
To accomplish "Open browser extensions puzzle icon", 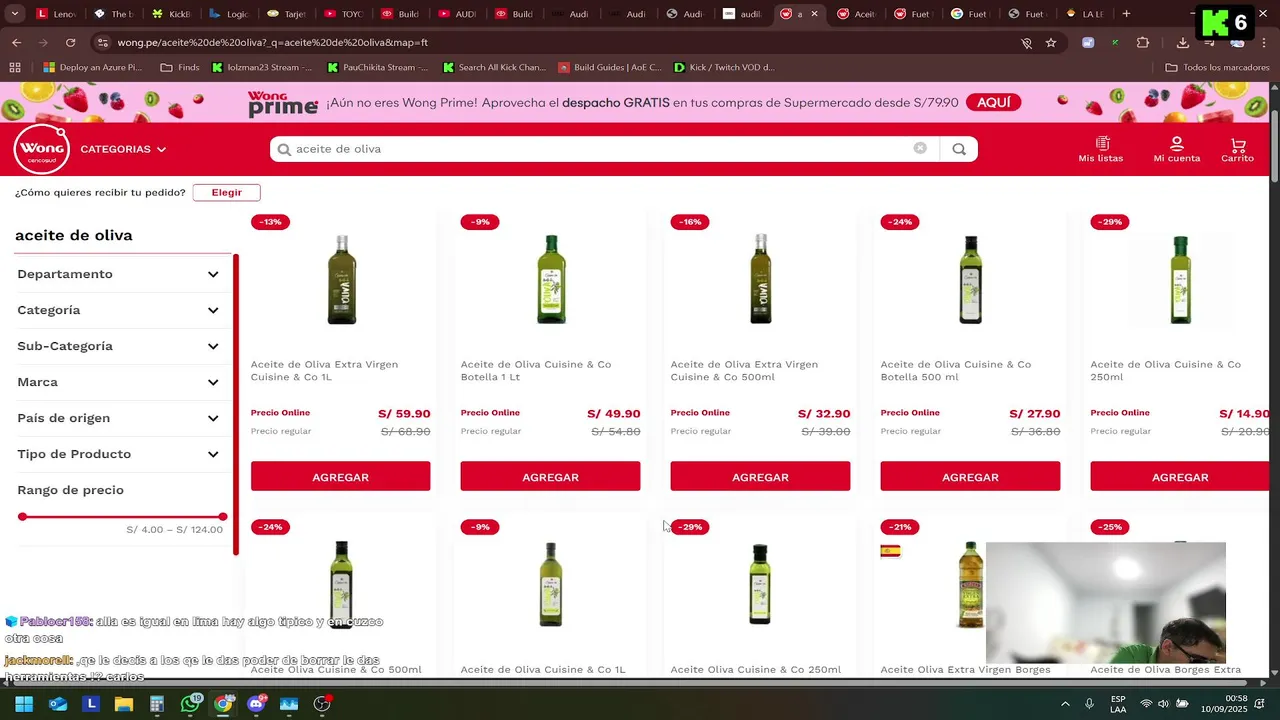I will (x=1143, y=43).
